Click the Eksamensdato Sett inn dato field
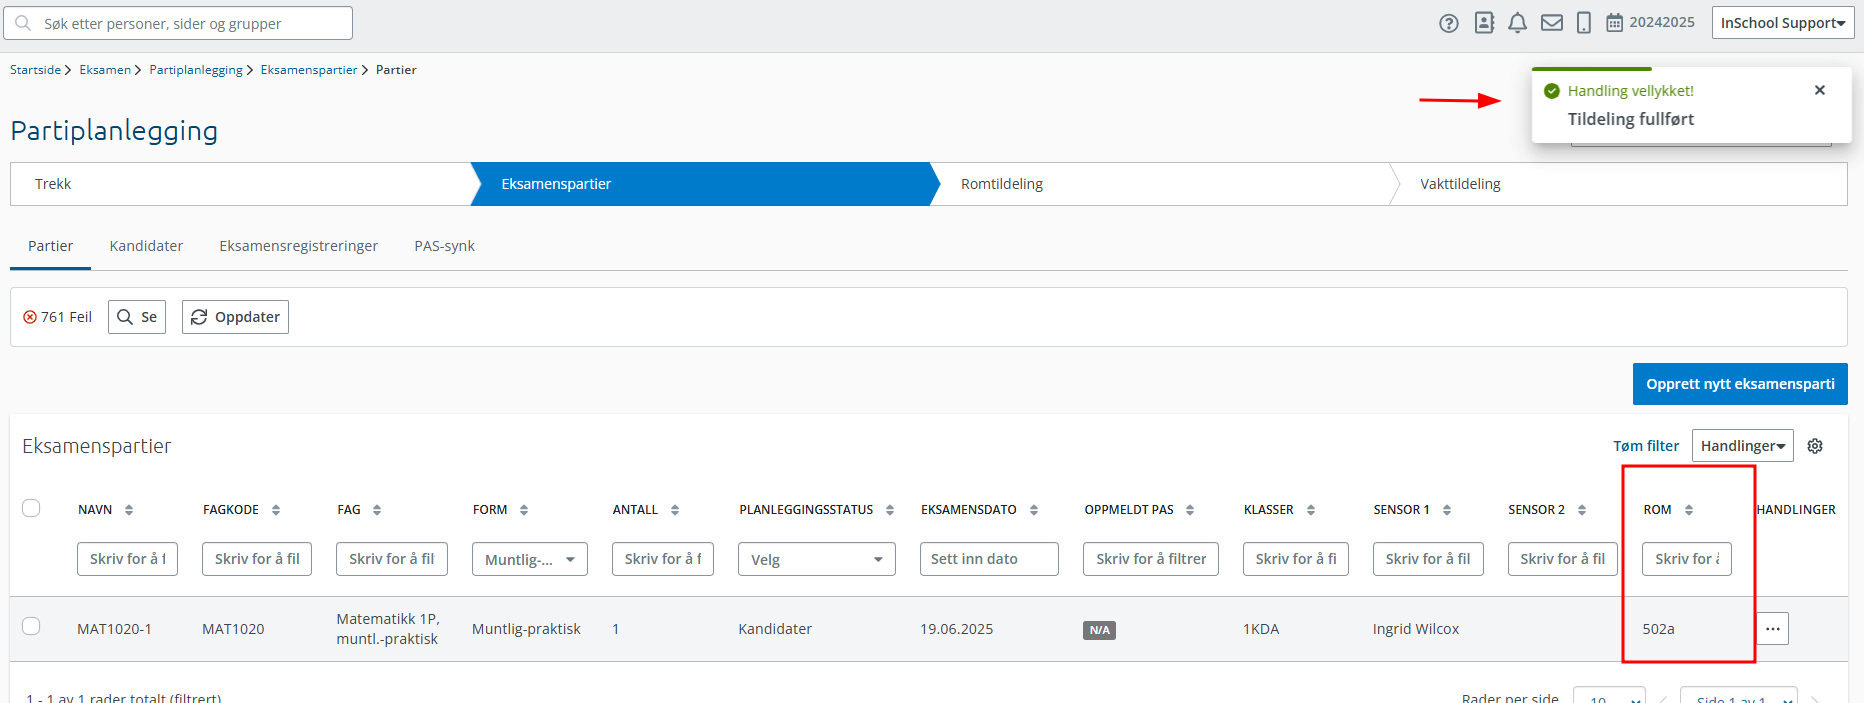Viewport: 1864px width, 703px height. (x=988, y=559)
